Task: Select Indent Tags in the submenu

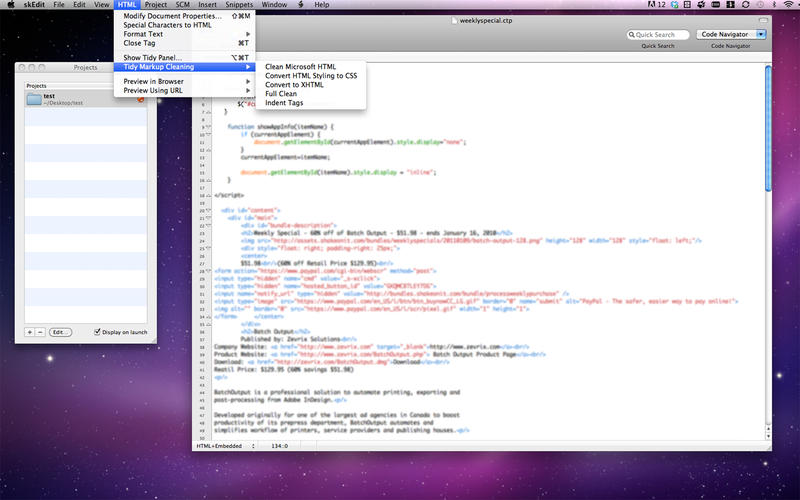Action: coord(285,102)
